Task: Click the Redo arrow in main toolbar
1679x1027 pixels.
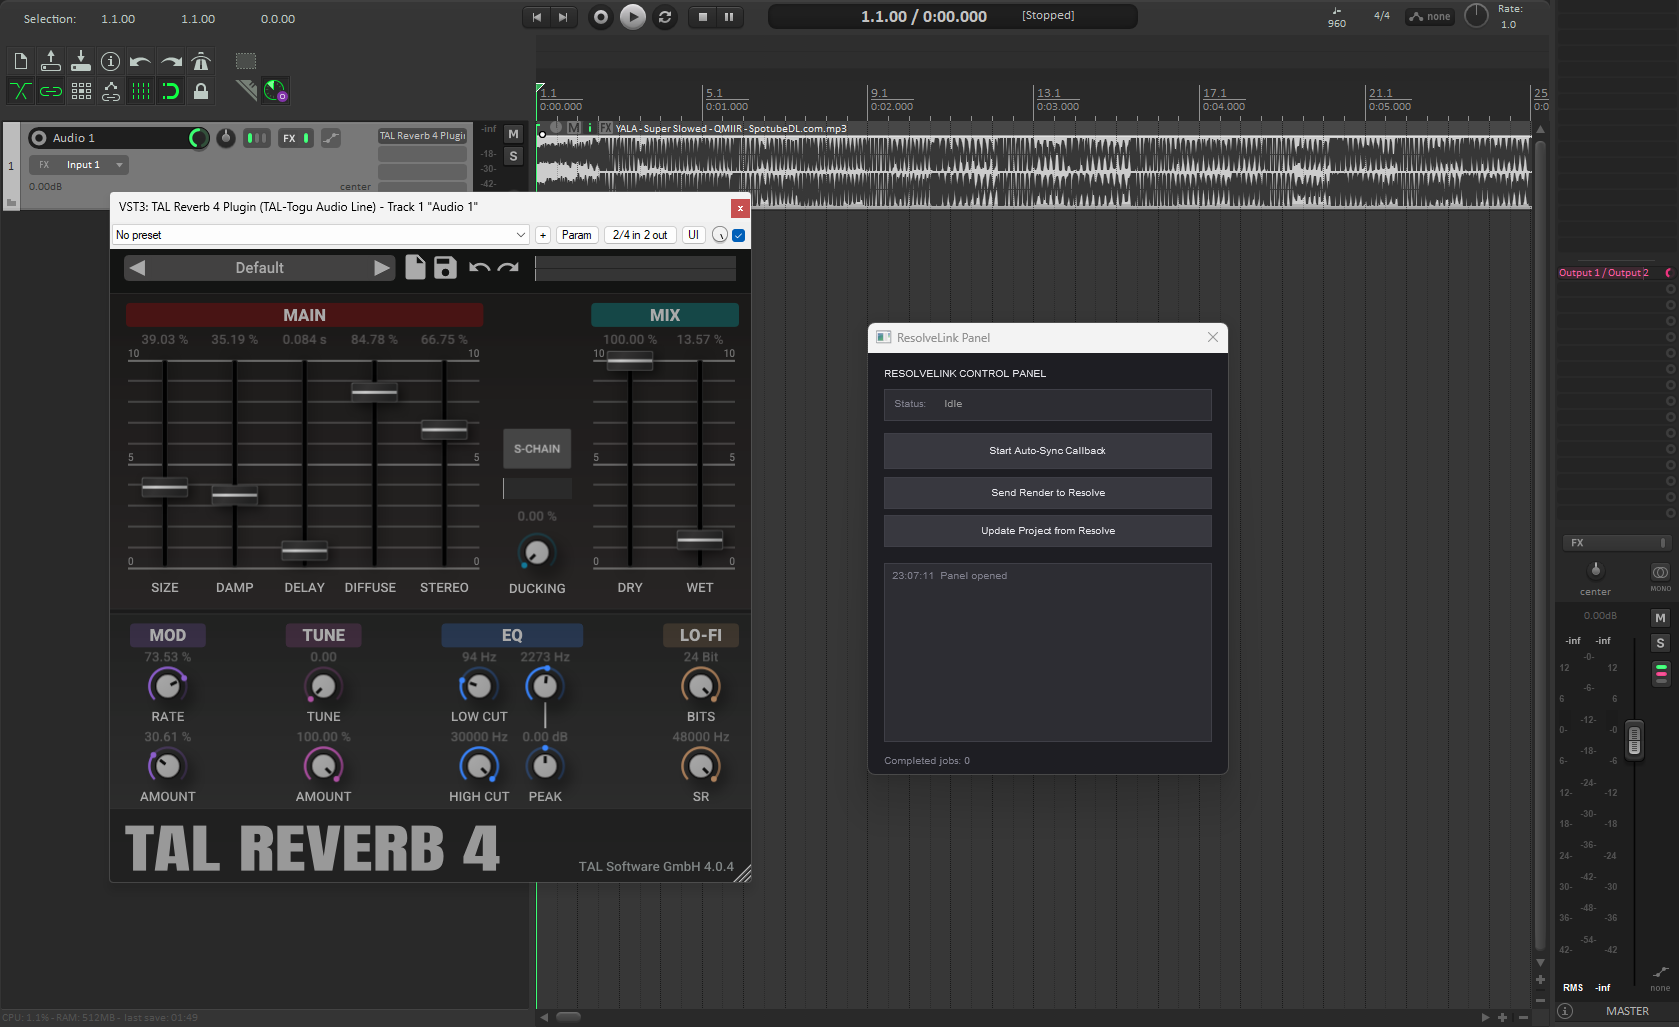Action: [x=171, y=61]
